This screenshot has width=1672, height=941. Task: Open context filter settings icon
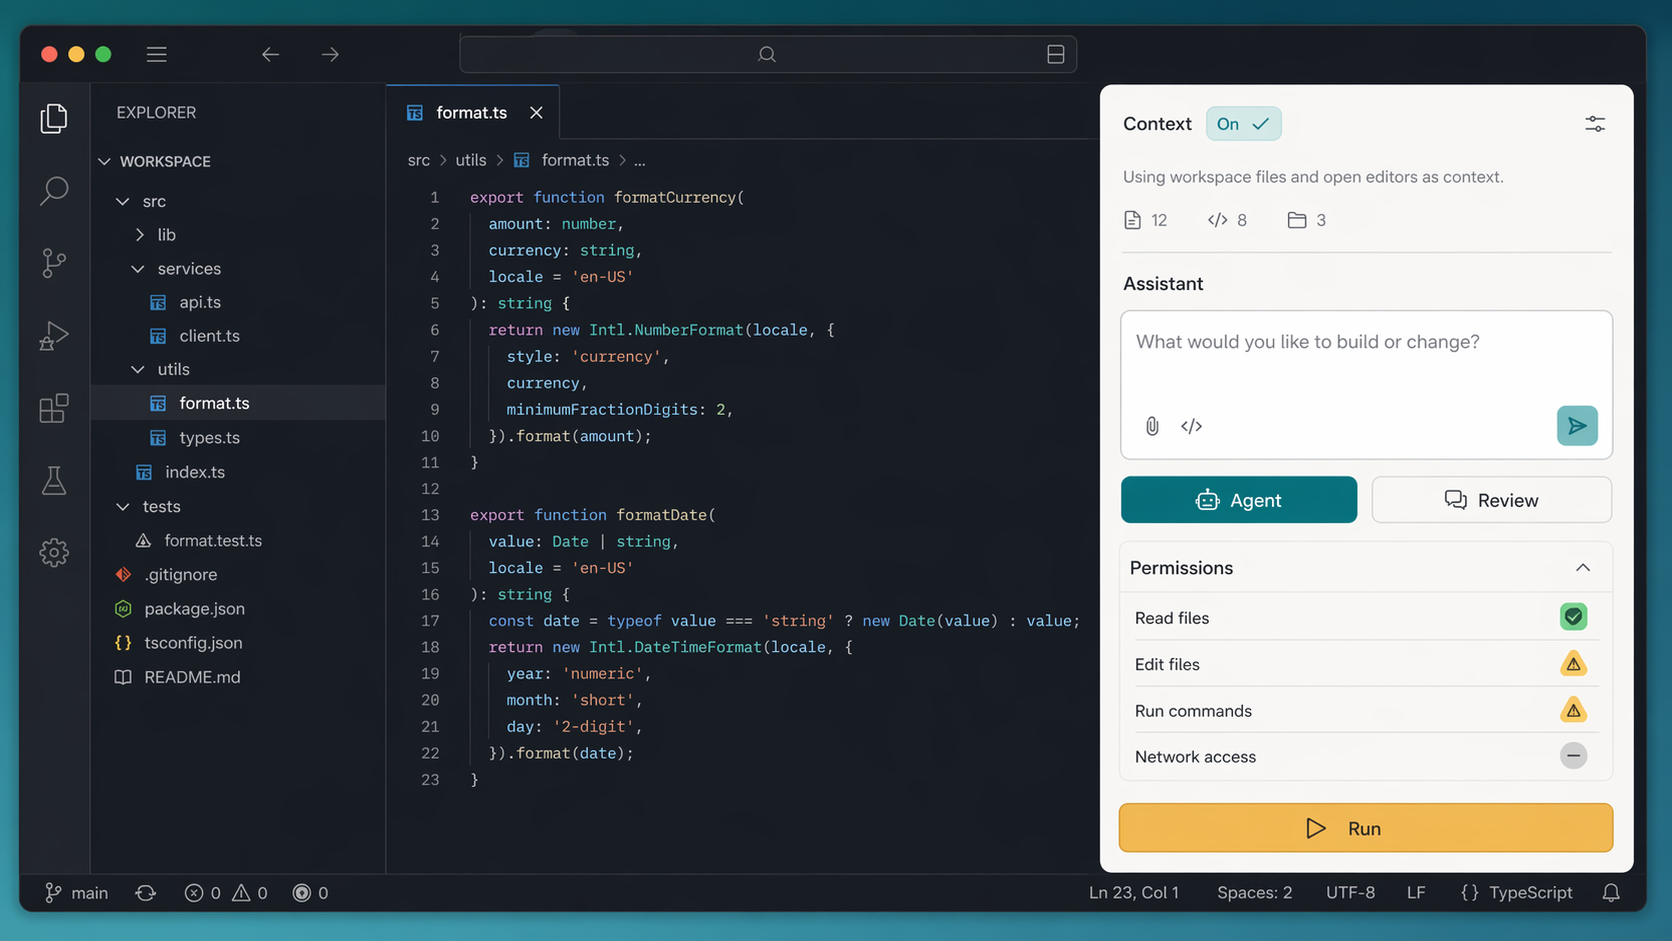coord(1595,123)
